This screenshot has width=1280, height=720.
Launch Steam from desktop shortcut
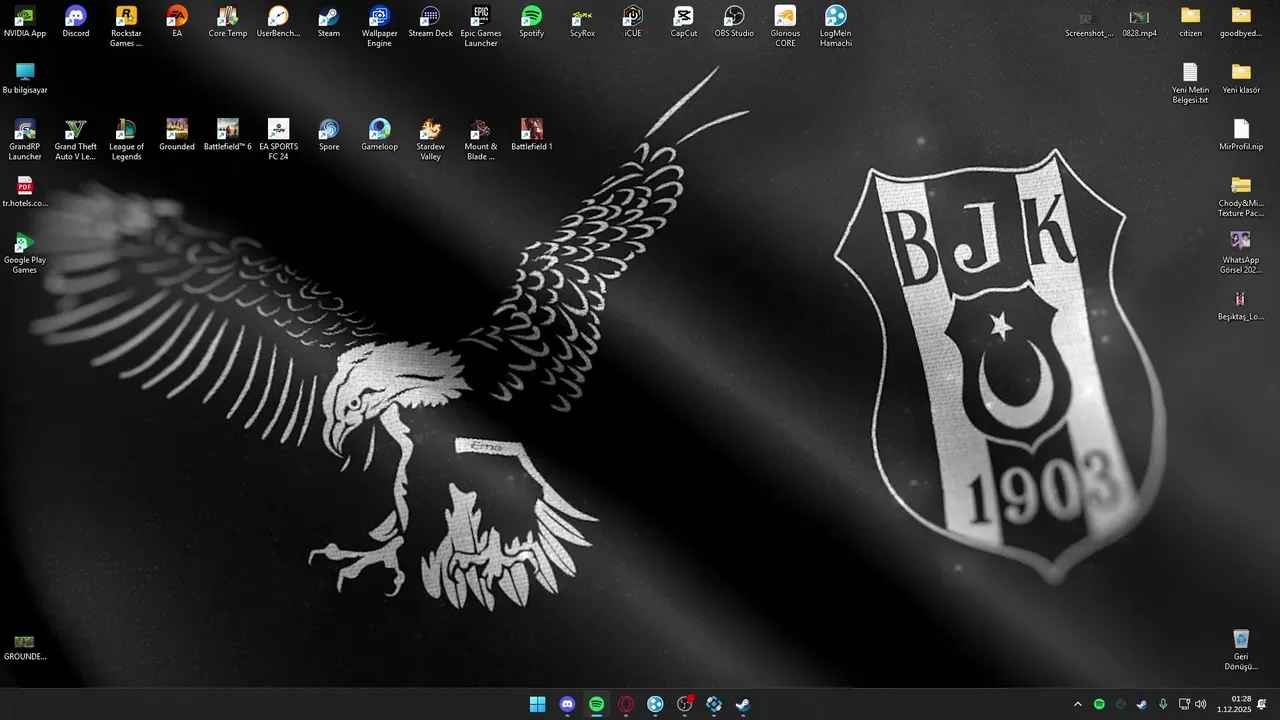coord(329,22)
